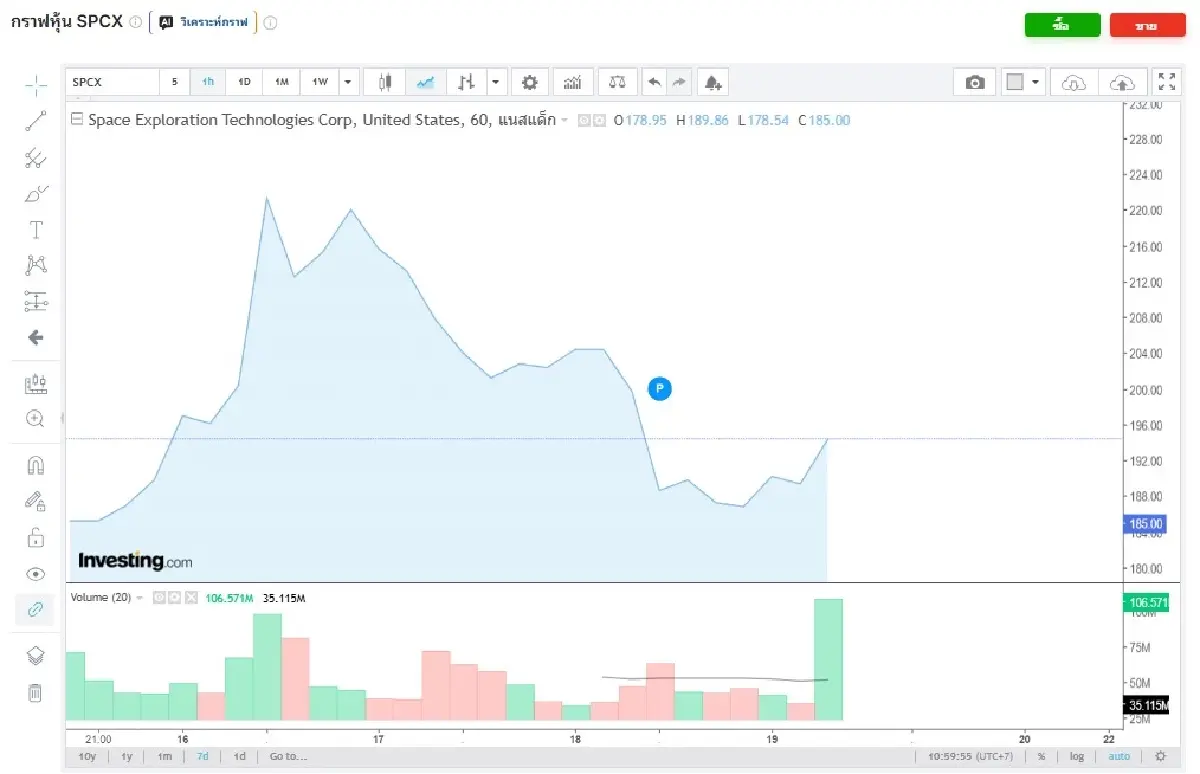This screenshot has height=774, width=1200.
Task: Open the layout dropdown arrow
Action: [x=1036, y=82]
